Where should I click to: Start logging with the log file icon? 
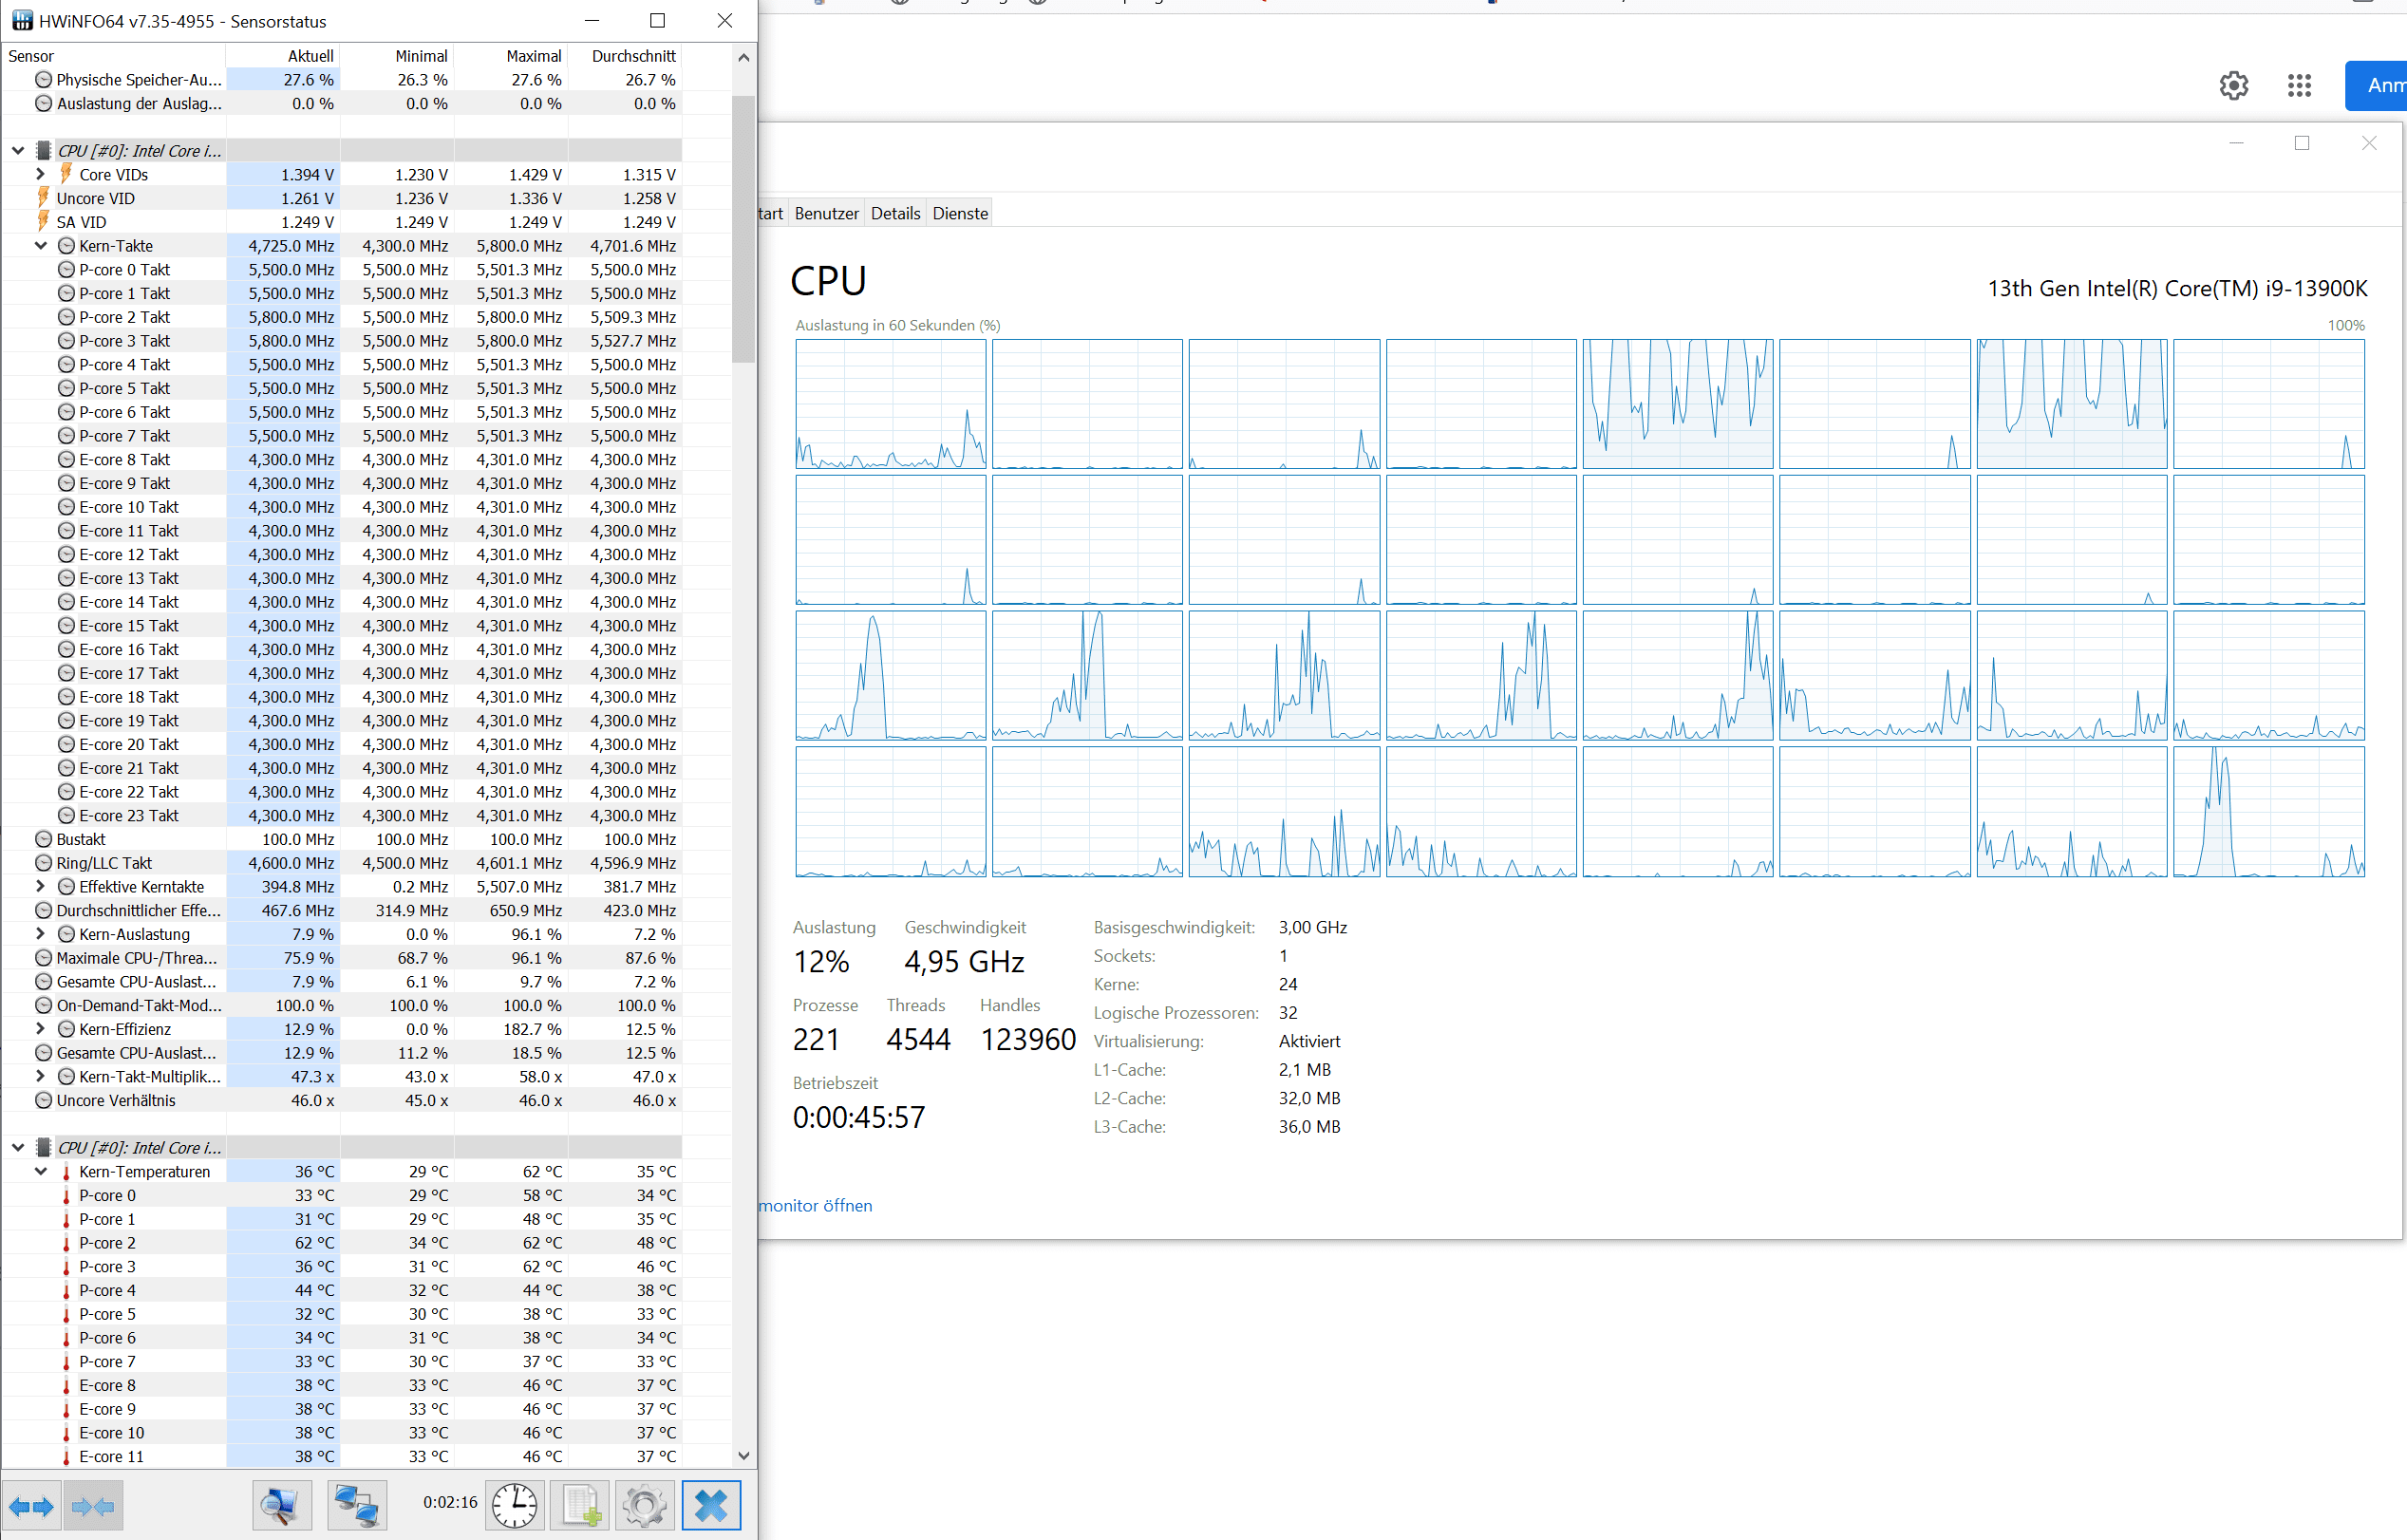(x=580, y=1506)
